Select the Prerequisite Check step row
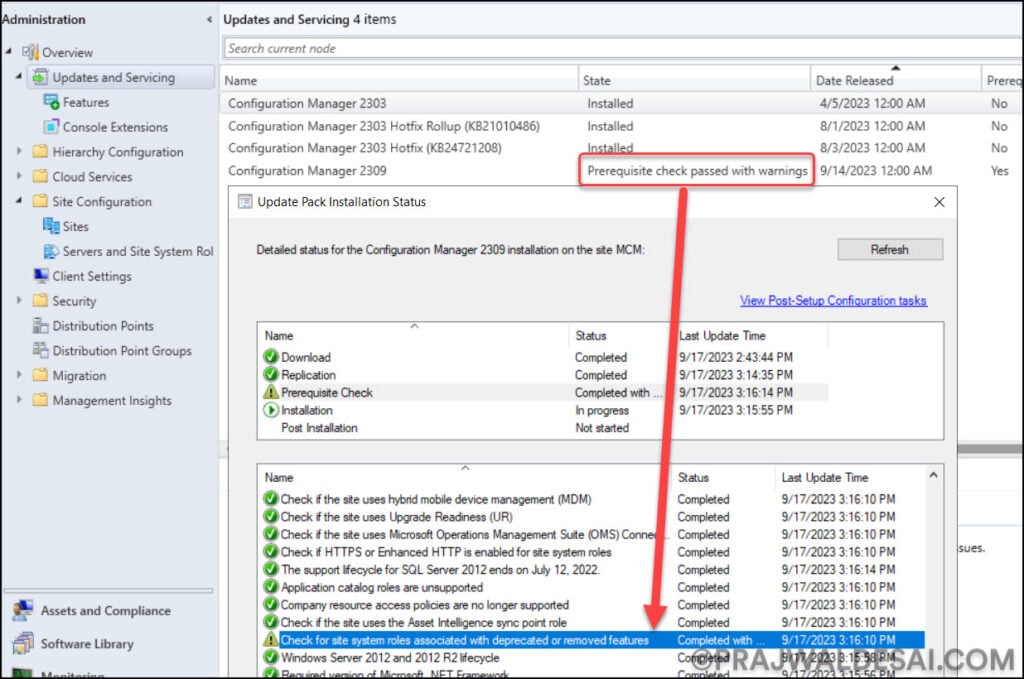Image resolution: width=1024 pixels, height=679 pixels. pyautogui.click(x=543, y=392)
